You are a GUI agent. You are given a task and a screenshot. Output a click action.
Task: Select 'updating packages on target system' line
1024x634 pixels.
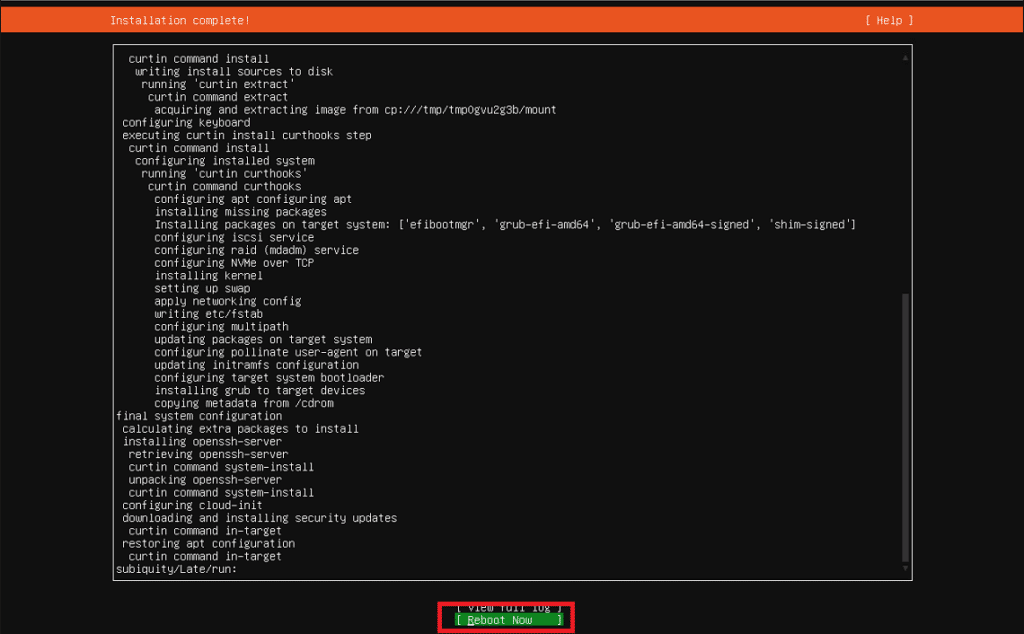[263, 340]
